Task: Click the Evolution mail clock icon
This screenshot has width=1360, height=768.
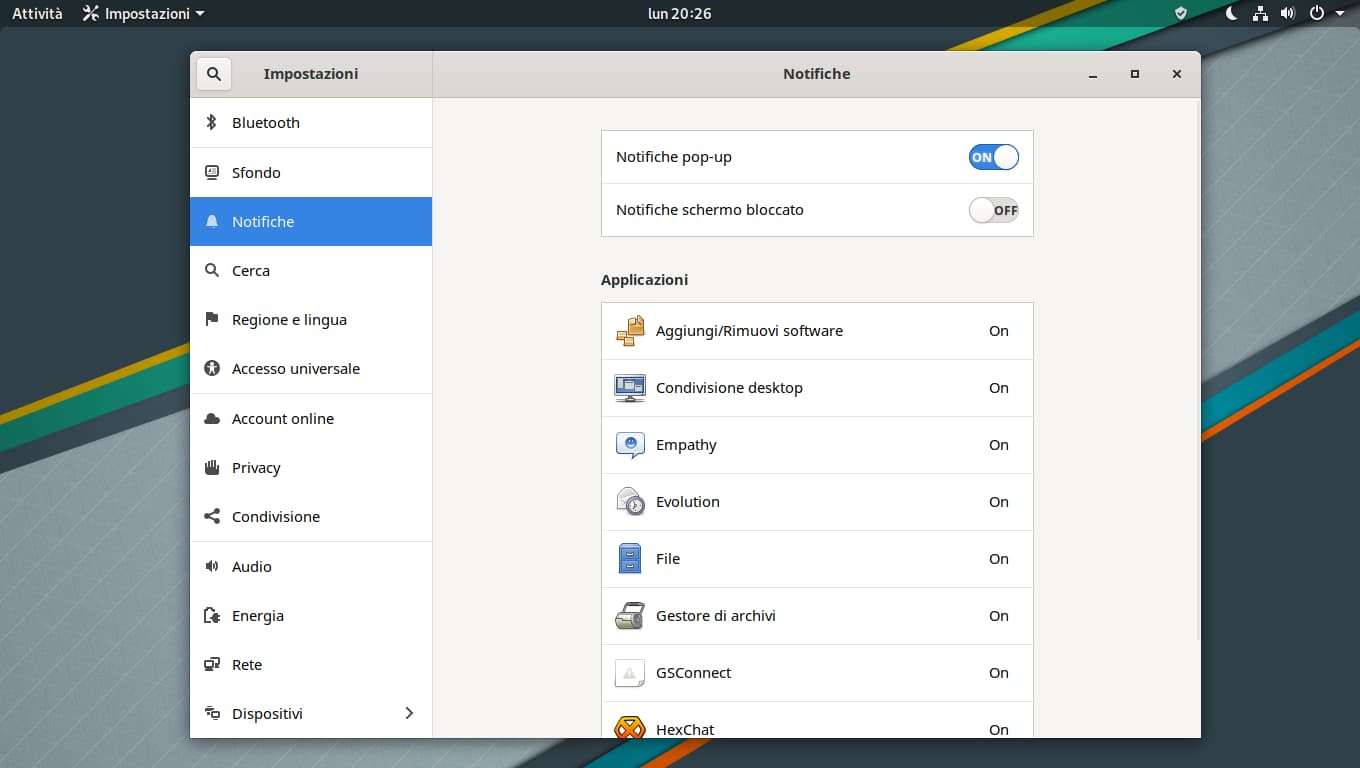Action: tap(630, 502)
